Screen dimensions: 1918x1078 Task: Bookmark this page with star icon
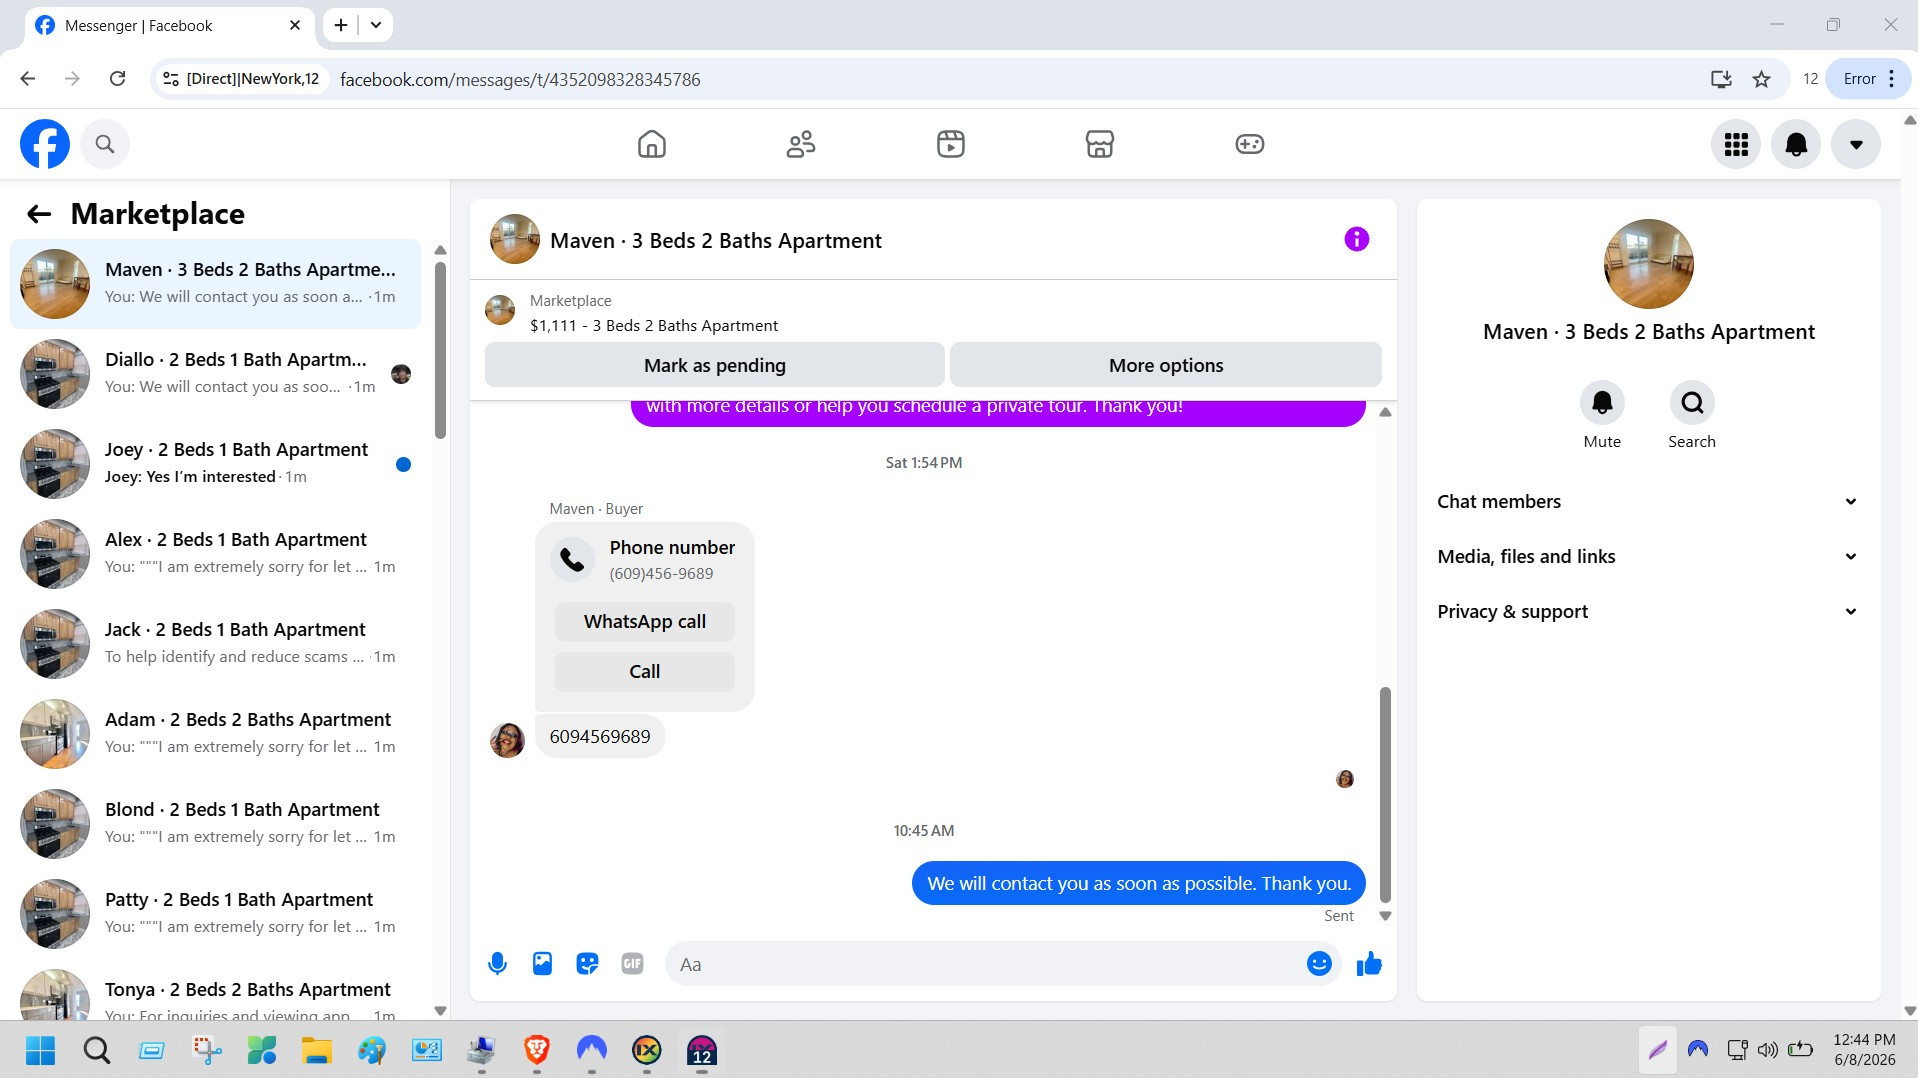click(x=1761, y=79)
